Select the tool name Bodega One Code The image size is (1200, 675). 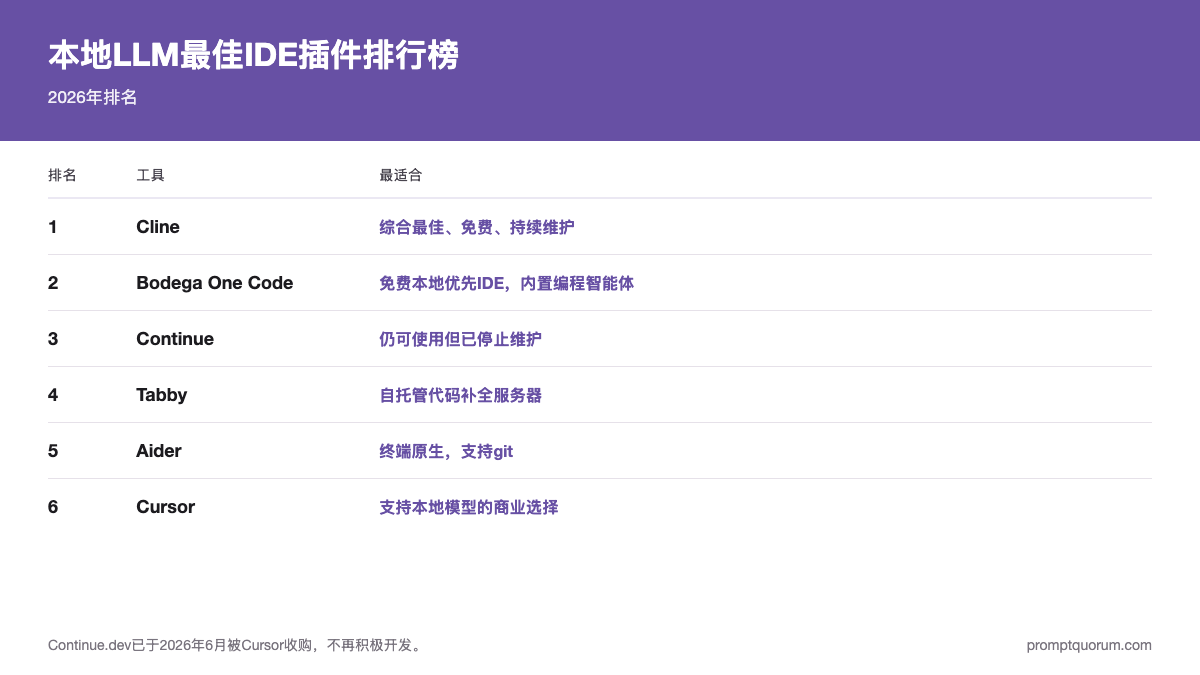215,283
